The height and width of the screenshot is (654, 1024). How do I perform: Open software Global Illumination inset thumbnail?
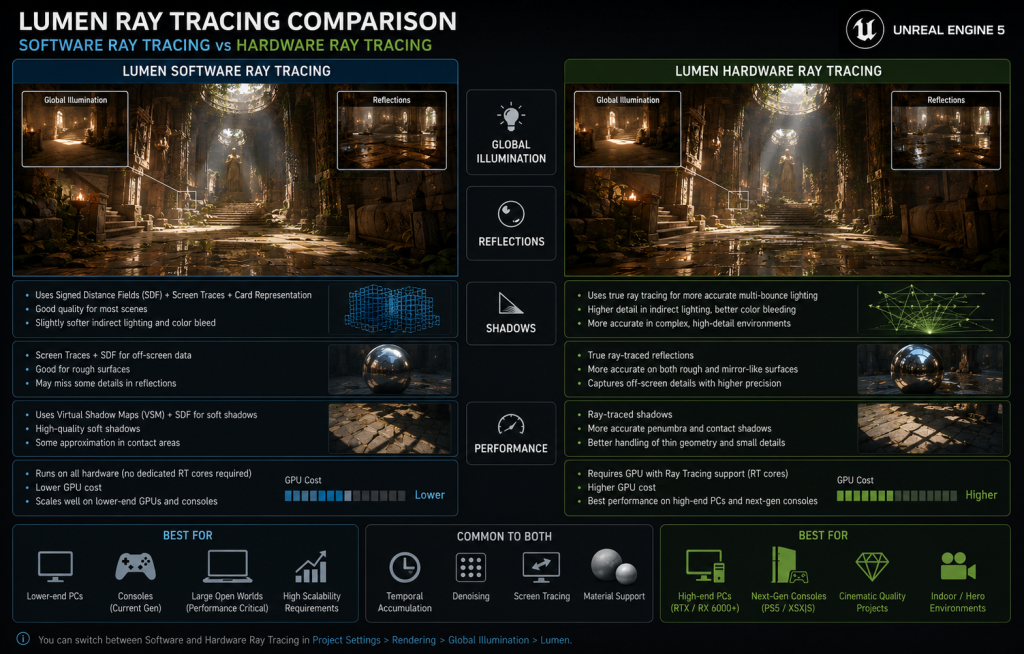pos(75,129)
